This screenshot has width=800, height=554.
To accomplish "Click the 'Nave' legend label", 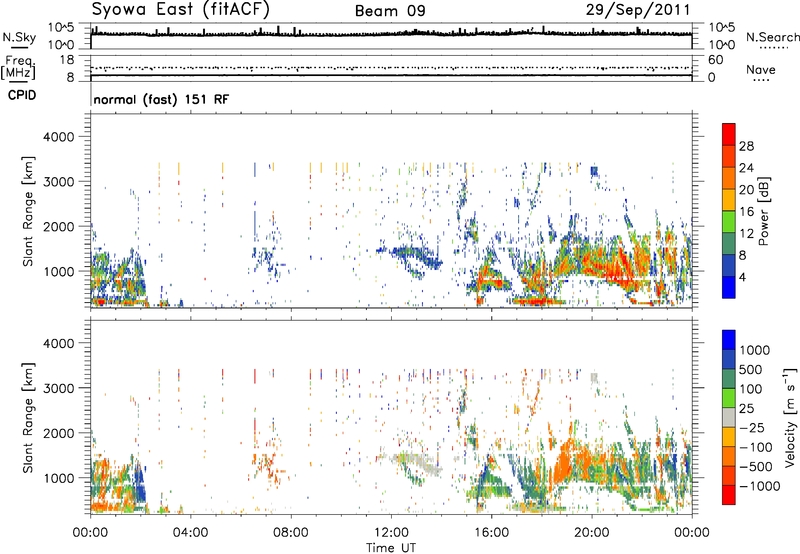I will pyautogui.click(x=761, y=69).
